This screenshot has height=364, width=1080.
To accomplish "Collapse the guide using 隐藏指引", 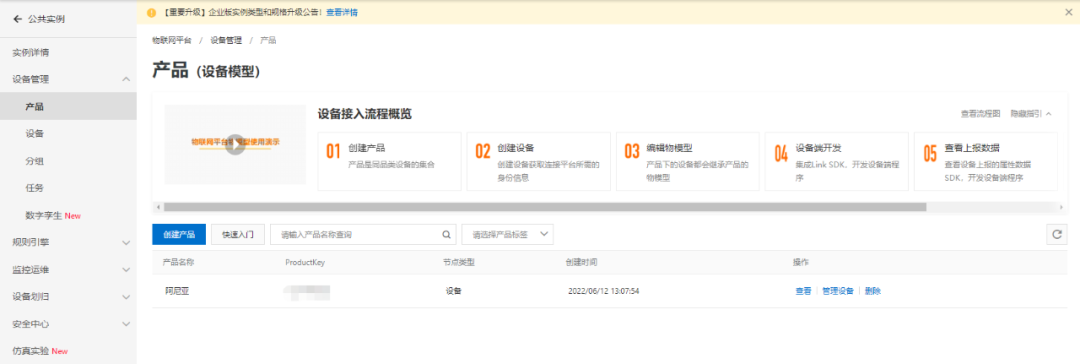I will pyautogui.click(x=1030, y=114).
